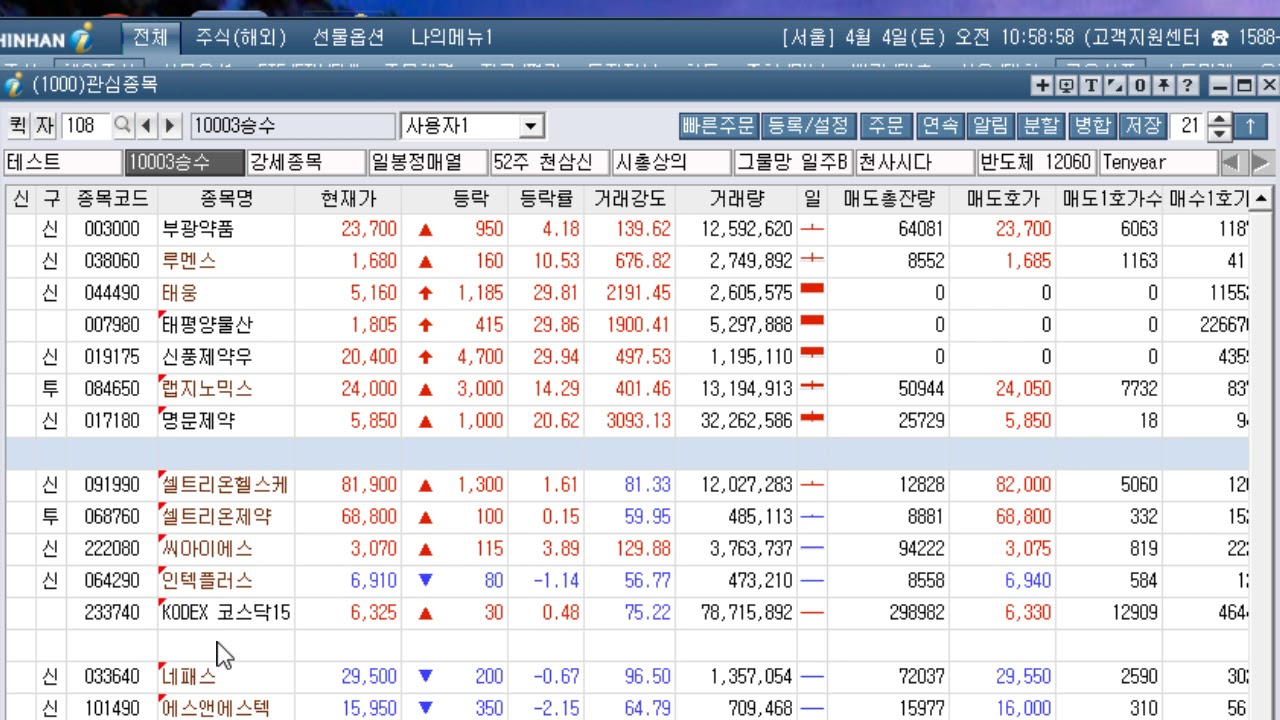Viewport: 1280px width, 720px height.
Task: Select the 강세종목 watchlist tab
Action: 306,162
